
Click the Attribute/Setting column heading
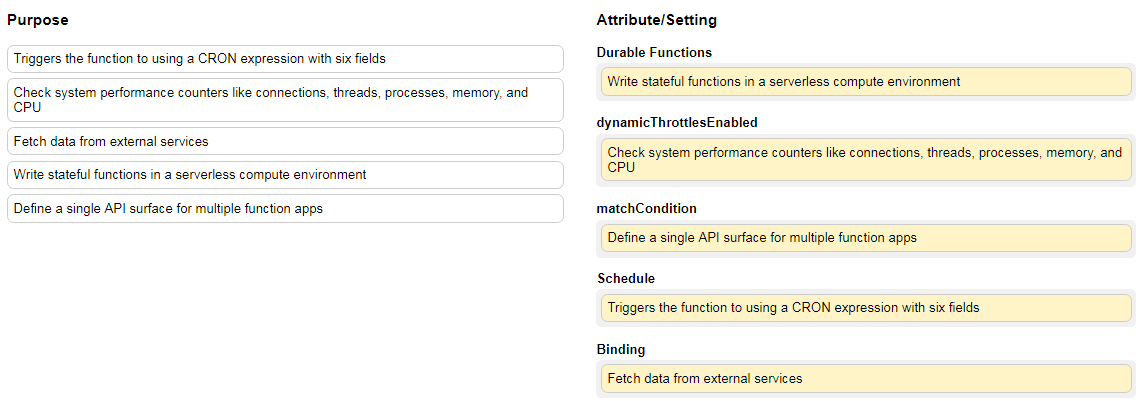coord(656,20)
